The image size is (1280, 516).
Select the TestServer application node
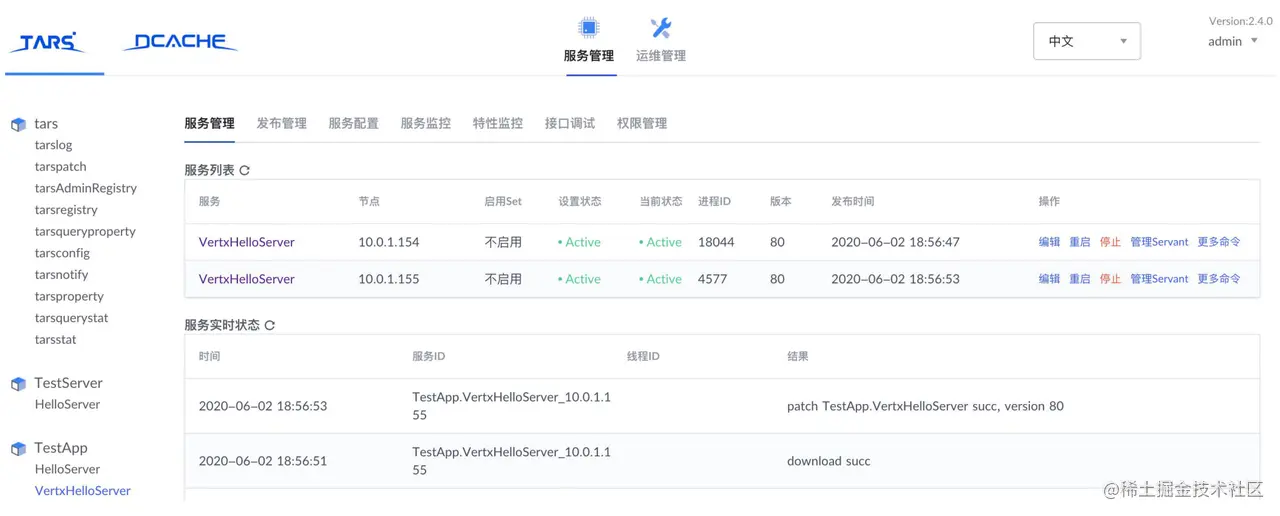[68, 383]
